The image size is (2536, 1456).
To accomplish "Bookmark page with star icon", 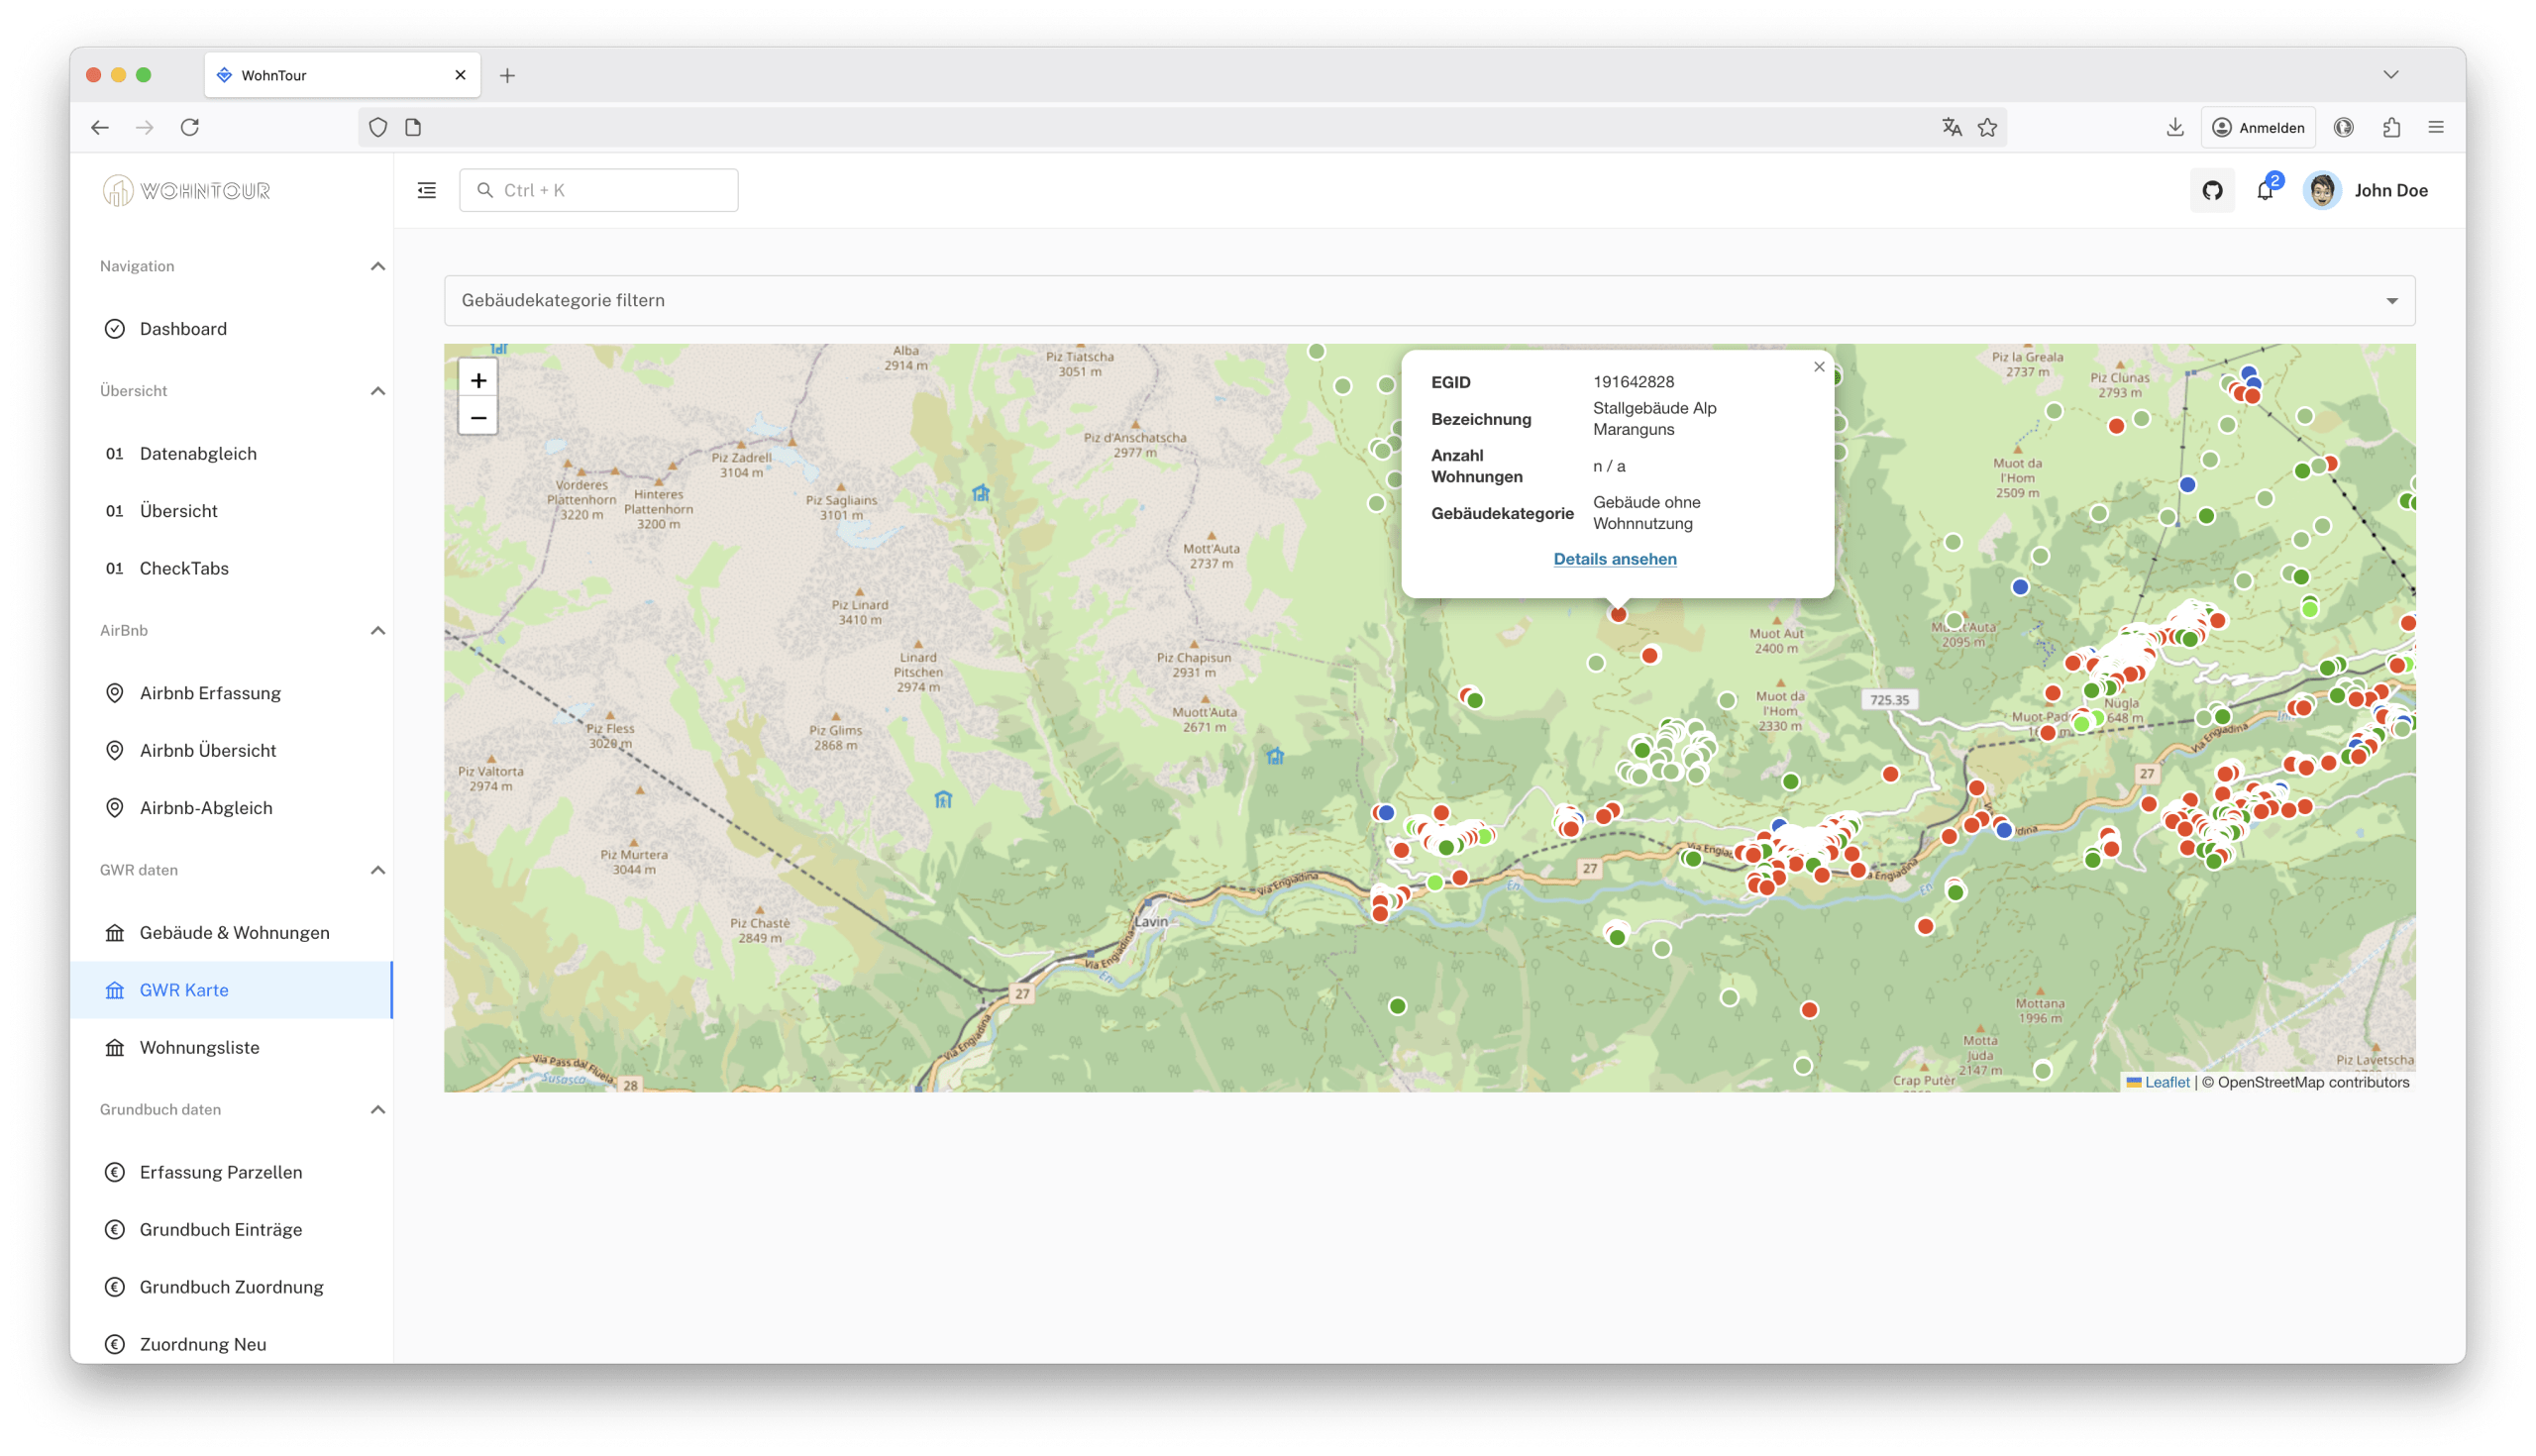I will 1987,127.
